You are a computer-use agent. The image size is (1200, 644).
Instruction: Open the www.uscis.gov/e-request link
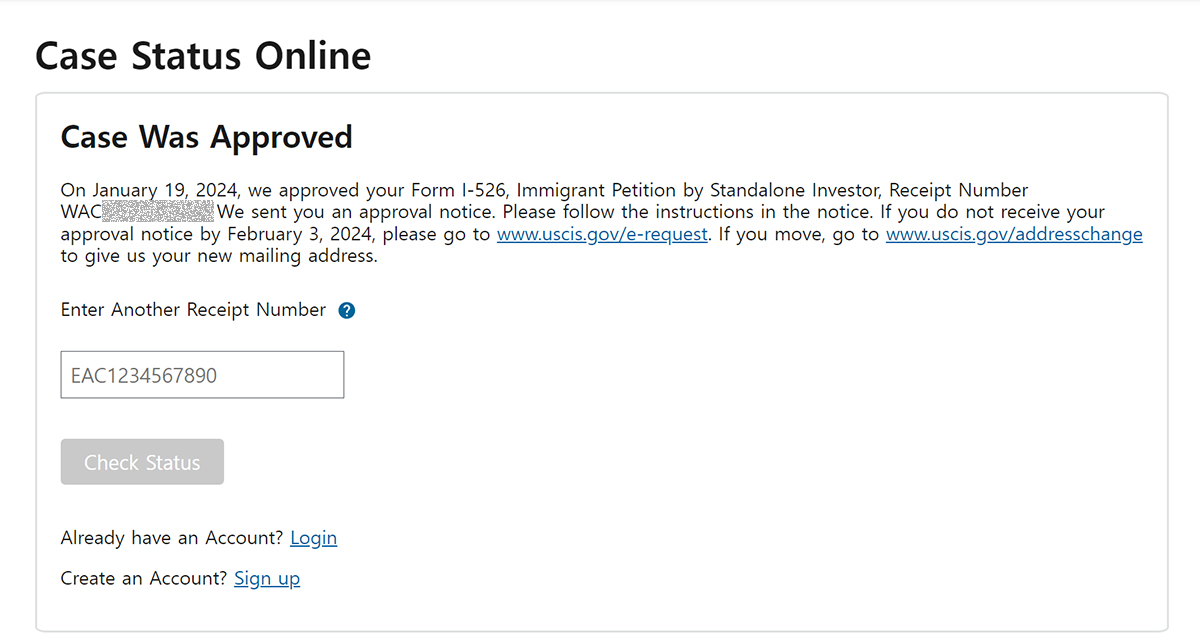[602, 234]
